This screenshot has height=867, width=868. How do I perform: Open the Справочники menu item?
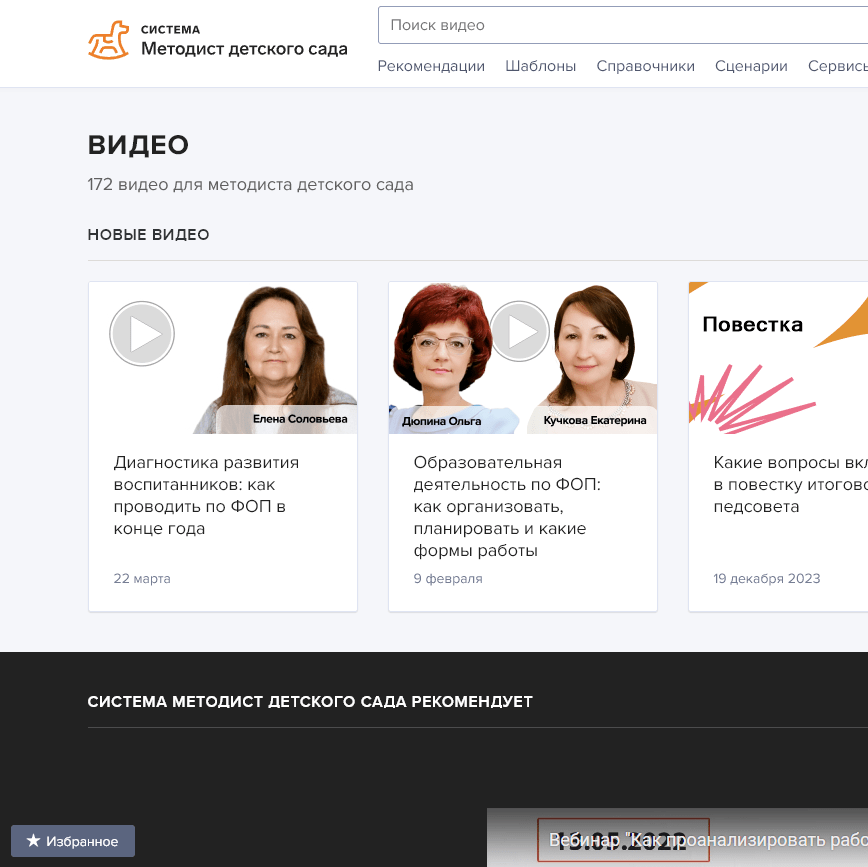[645, 66]
